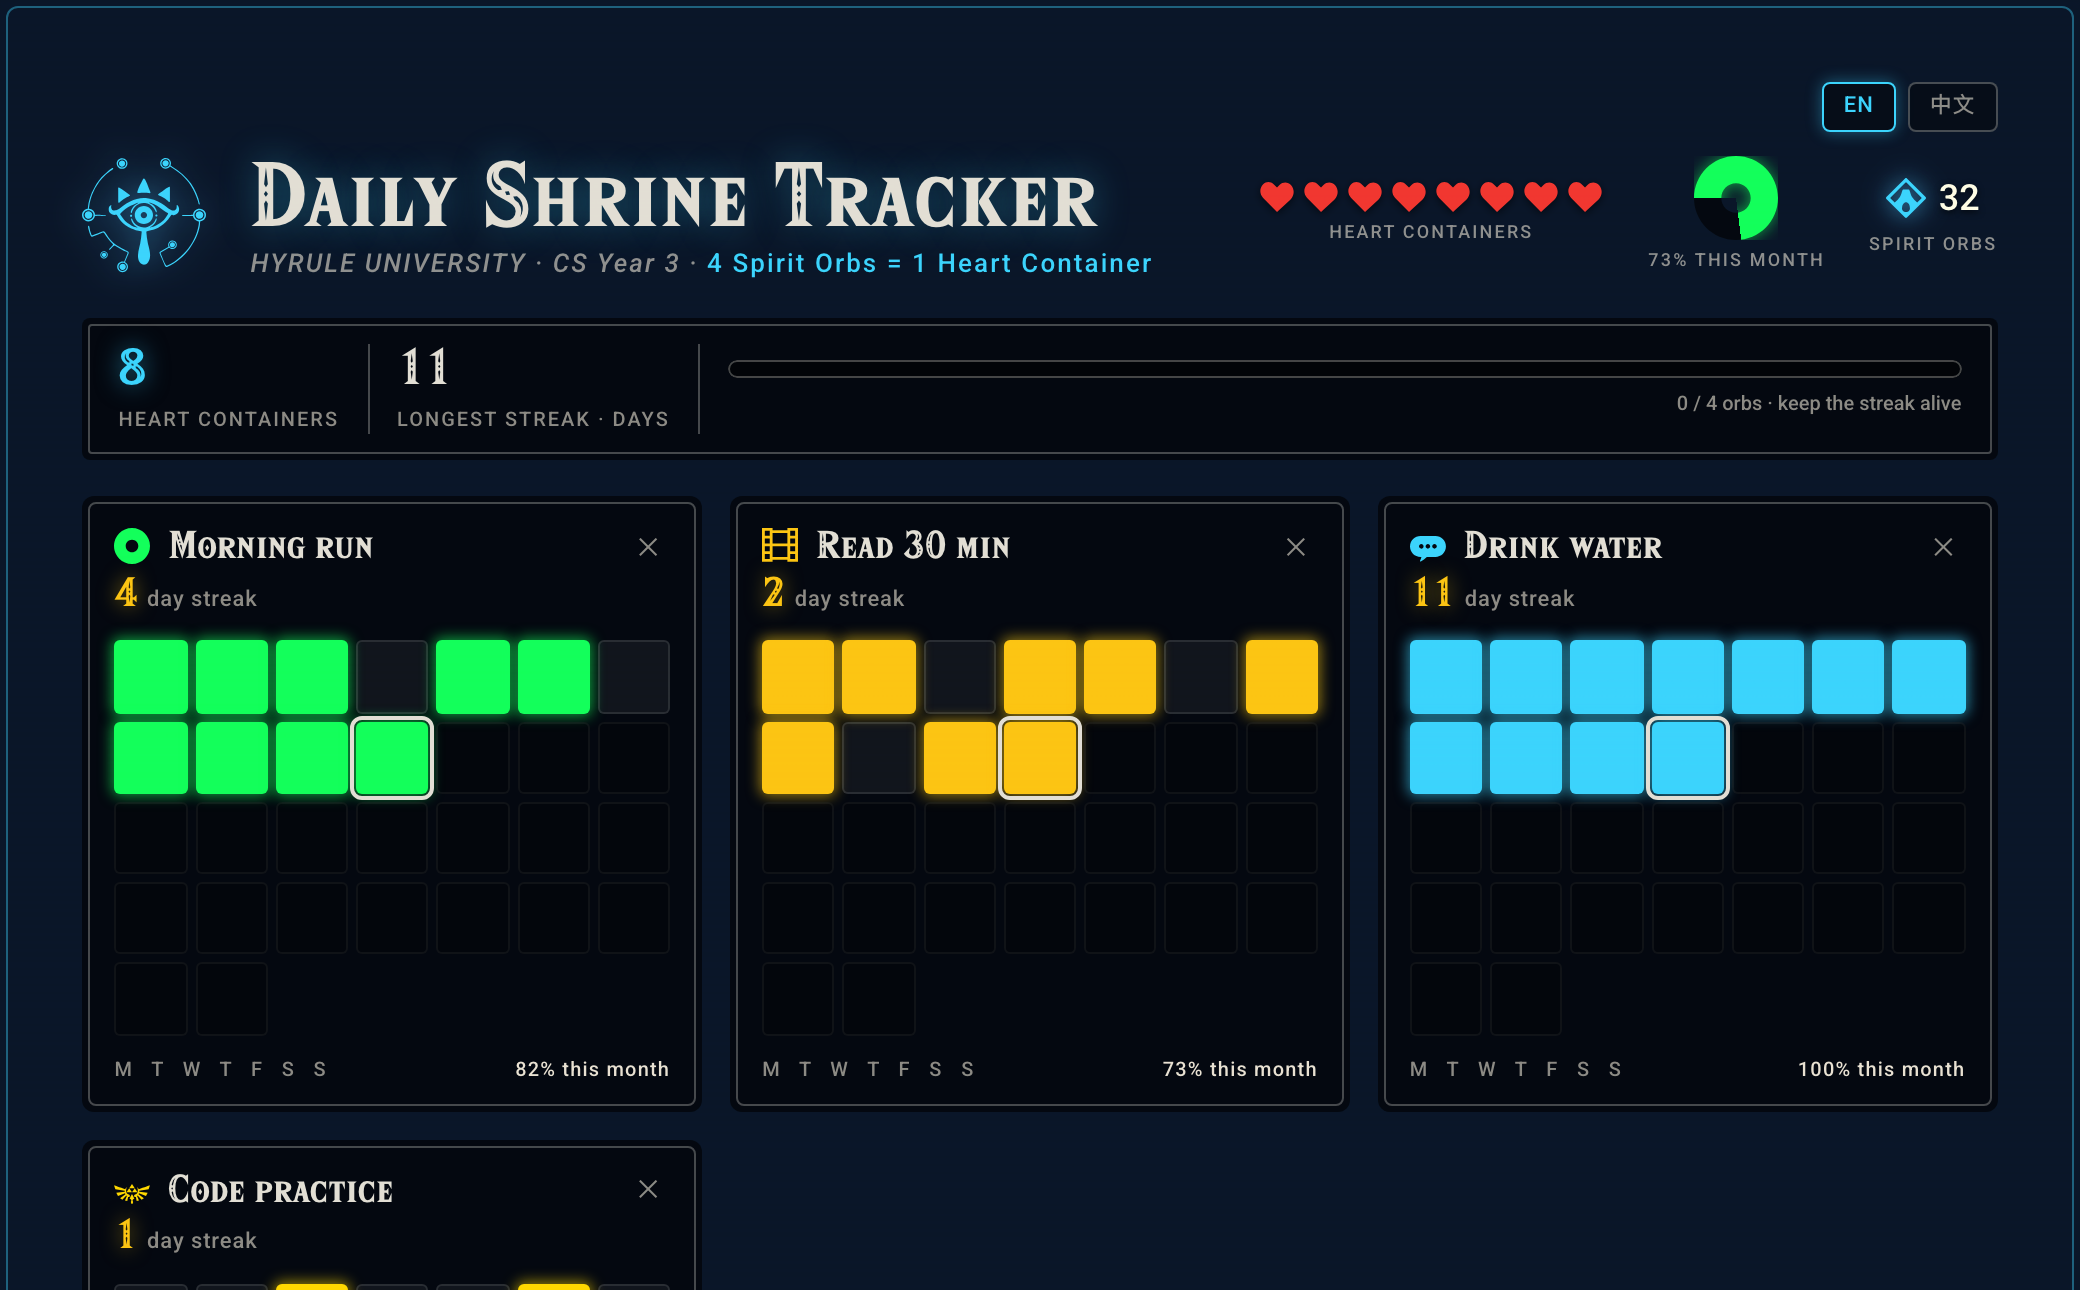
Task: Click the 32 spirit orbs count
Action: (1959, 198)
